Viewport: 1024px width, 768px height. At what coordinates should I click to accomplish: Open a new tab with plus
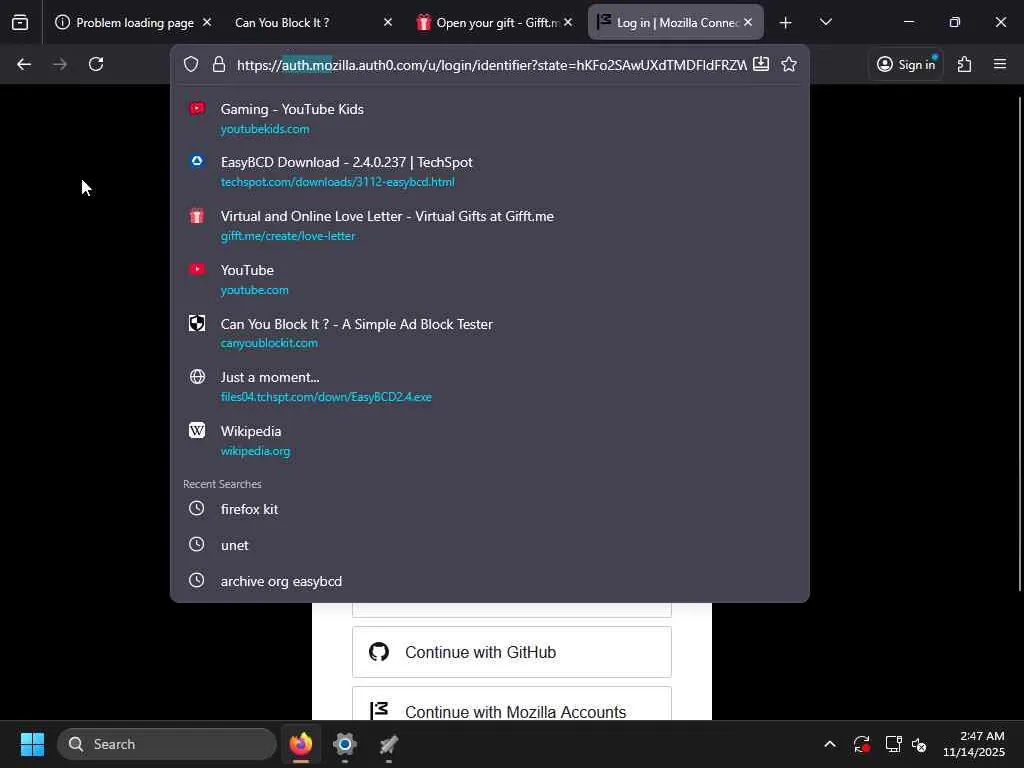coord(786,23)
